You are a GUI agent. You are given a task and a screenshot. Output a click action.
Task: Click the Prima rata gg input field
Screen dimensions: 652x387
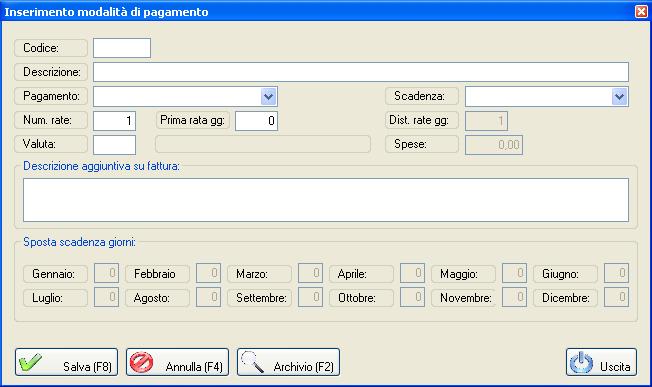click(256, 121)
